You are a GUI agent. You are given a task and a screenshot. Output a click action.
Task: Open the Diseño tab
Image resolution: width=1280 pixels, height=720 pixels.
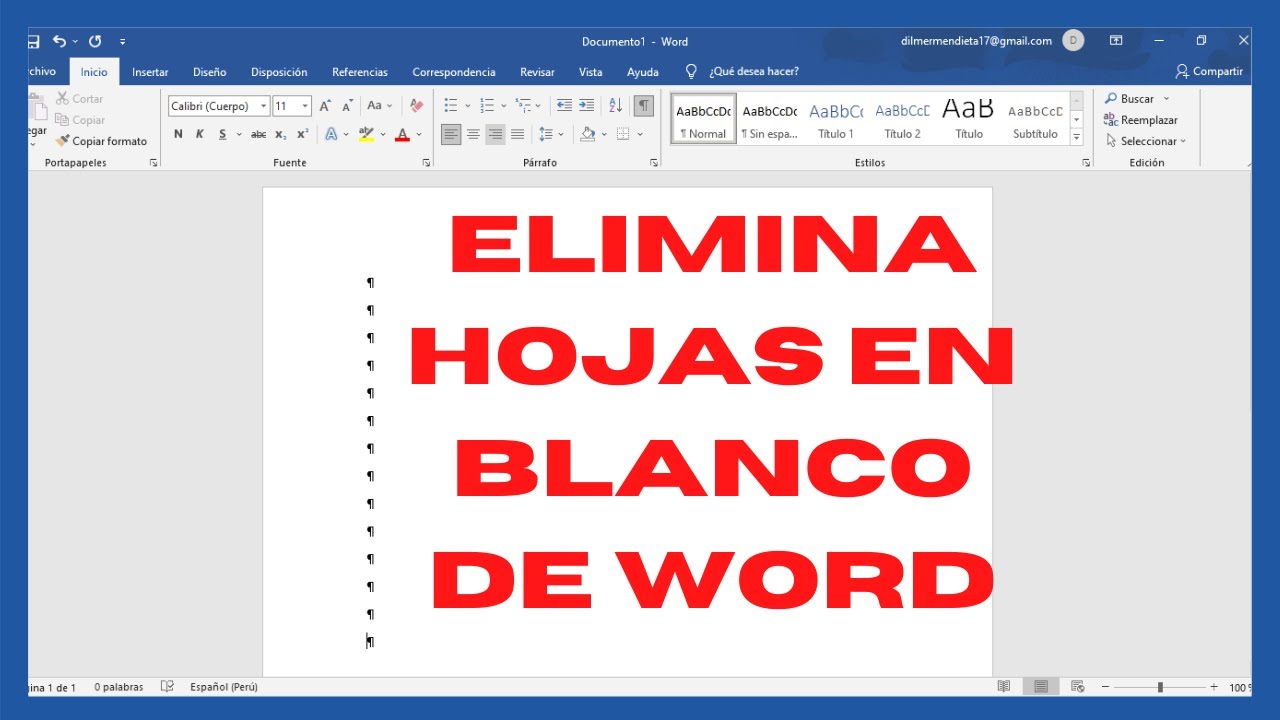[210, 72]
